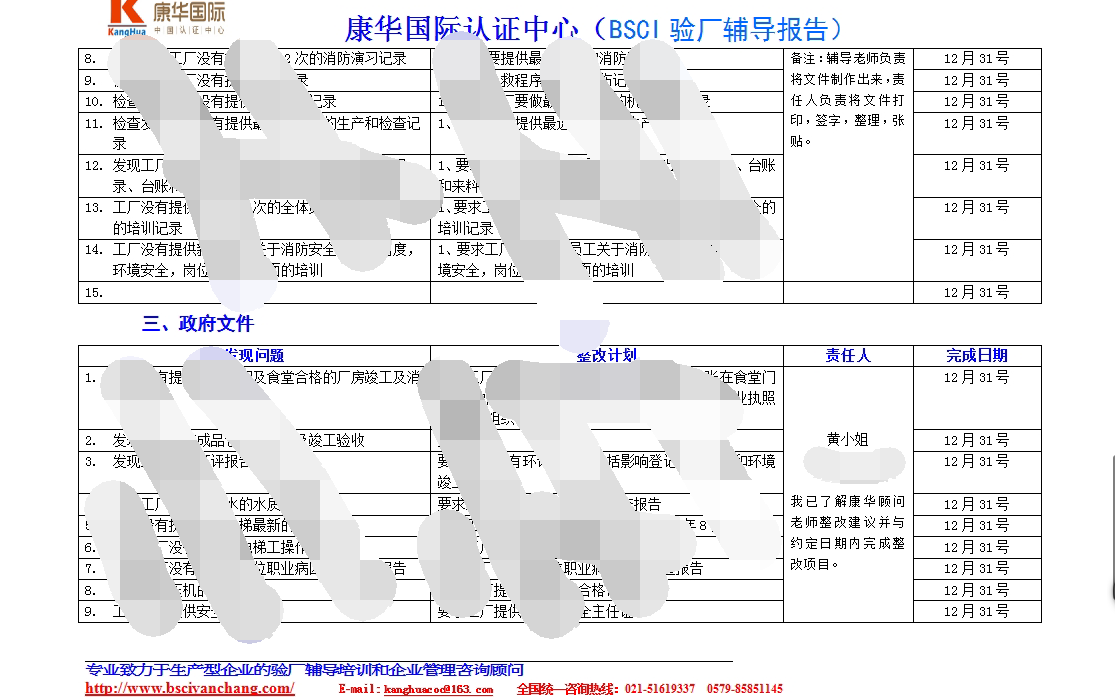Select the hotline number 021-51619337
This screenshot has width=1115, height=697.
tap(660, 688)
